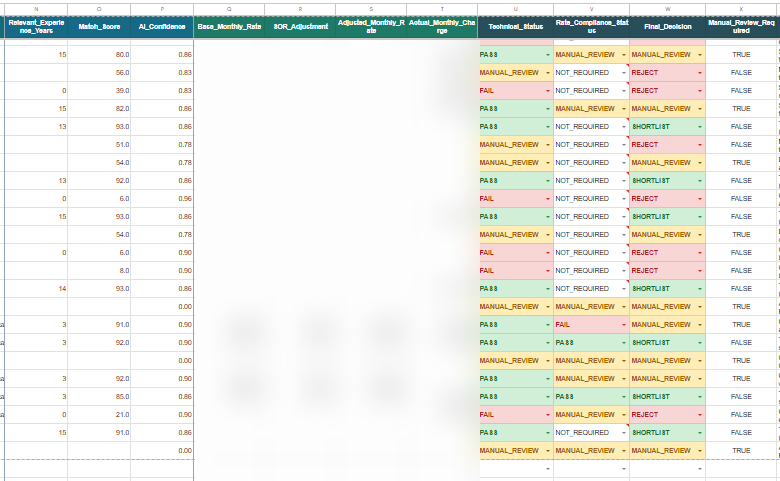
Task: Click the Match_Score header cell
Action: [x=99, y=27]
